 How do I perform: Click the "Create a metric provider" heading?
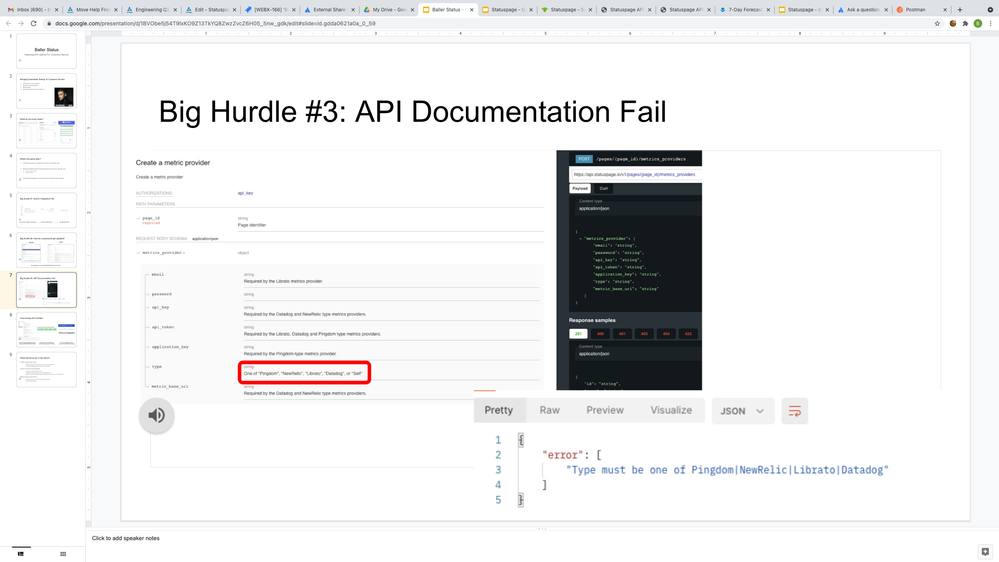coord(173,162)
